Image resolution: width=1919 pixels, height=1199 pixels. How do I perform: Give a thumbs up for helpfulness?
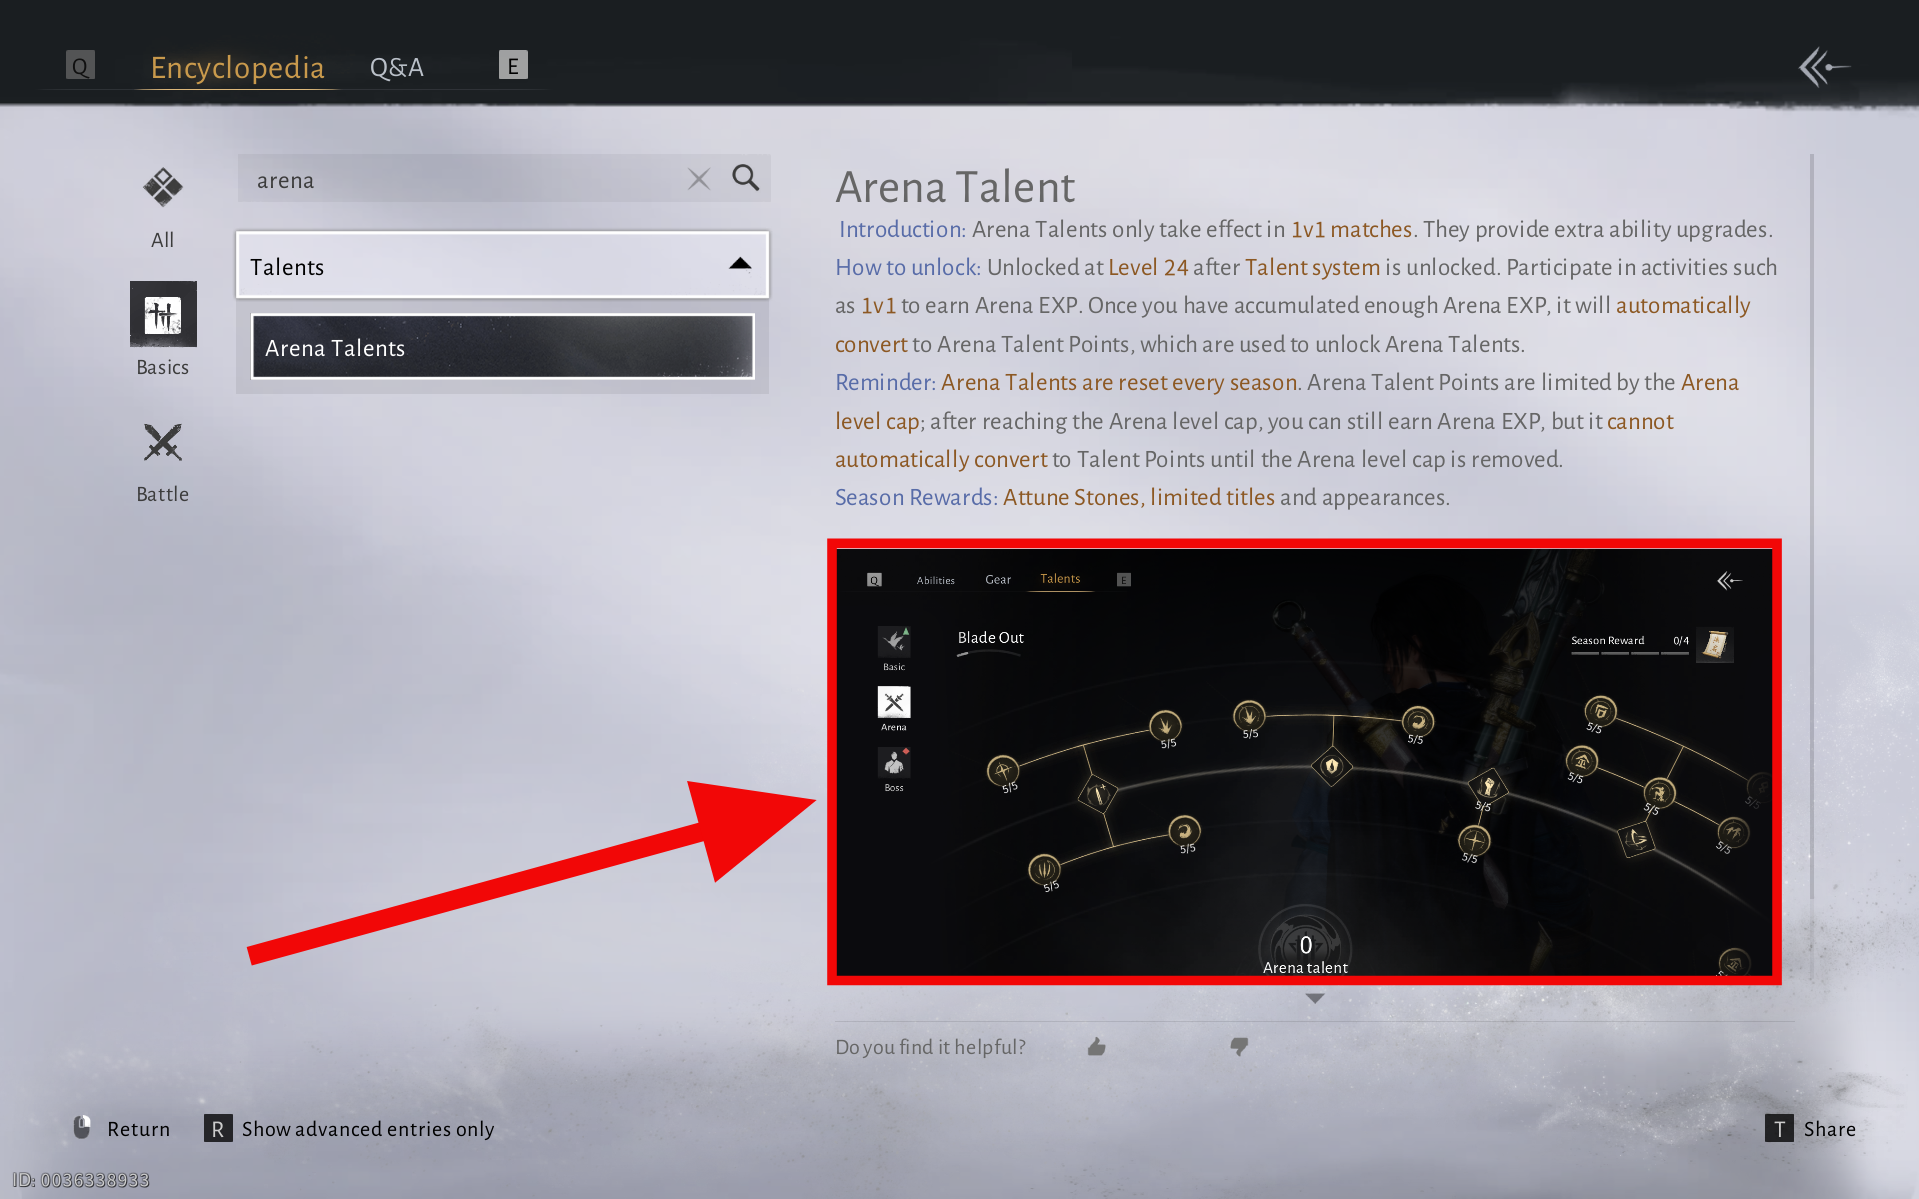coord(1097,1047)
